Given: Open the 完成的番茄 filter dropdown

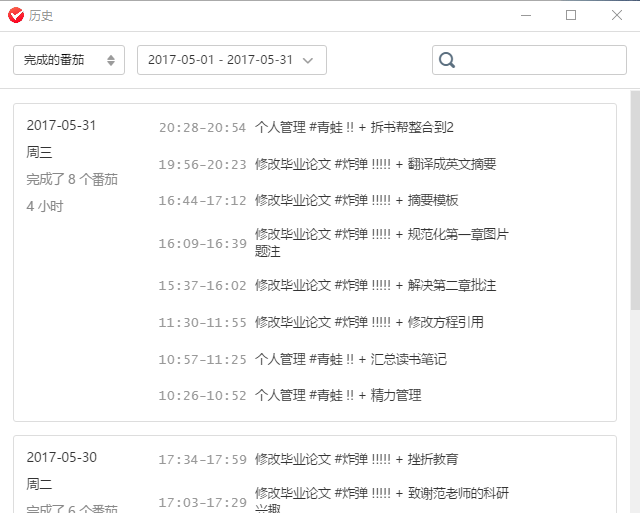Looking at the screenshot, I should 69,60.
